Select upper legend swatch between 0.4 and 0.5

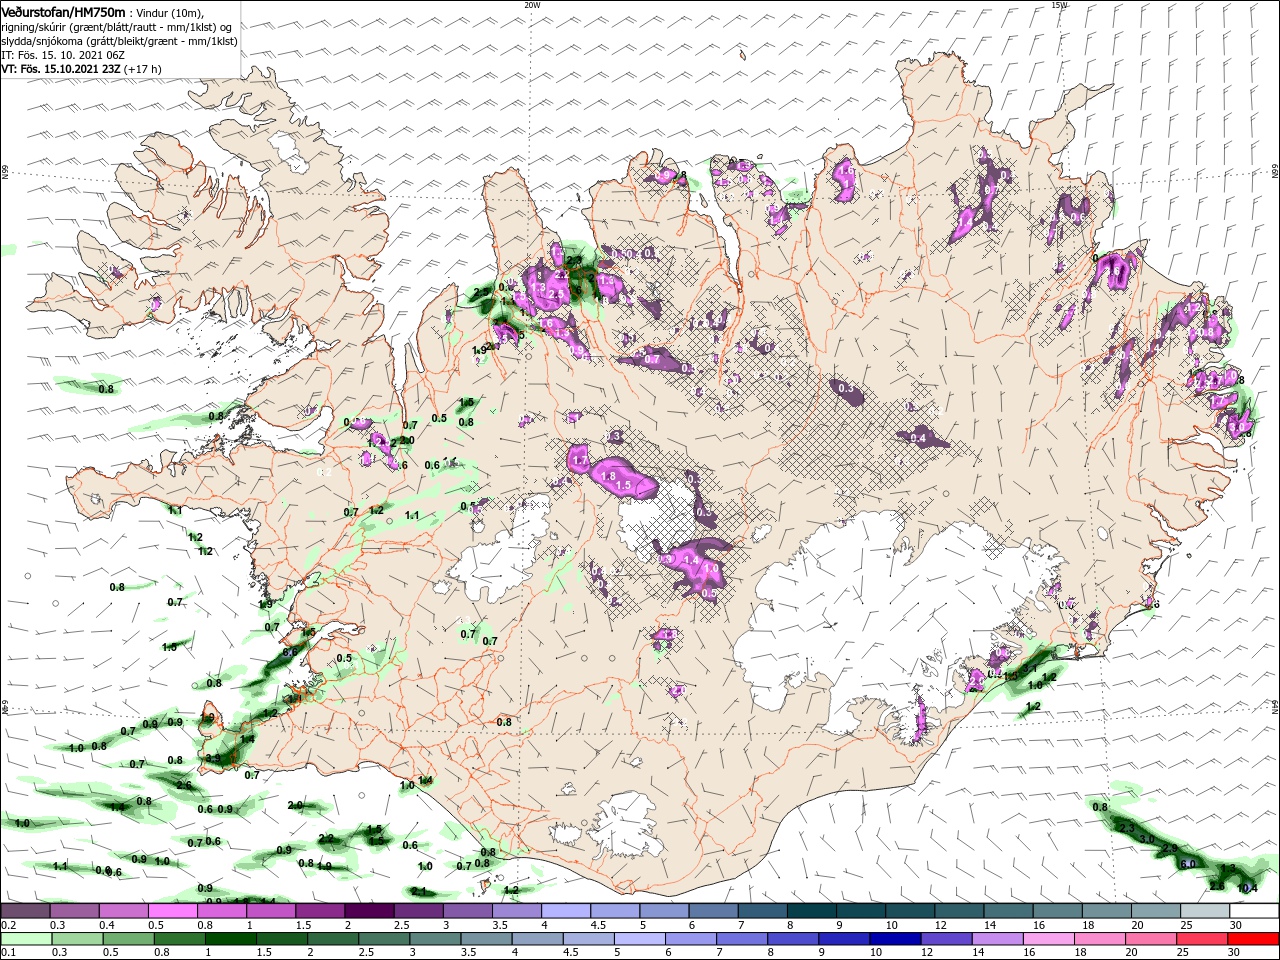pyautogui.click(x=123, y=911)
